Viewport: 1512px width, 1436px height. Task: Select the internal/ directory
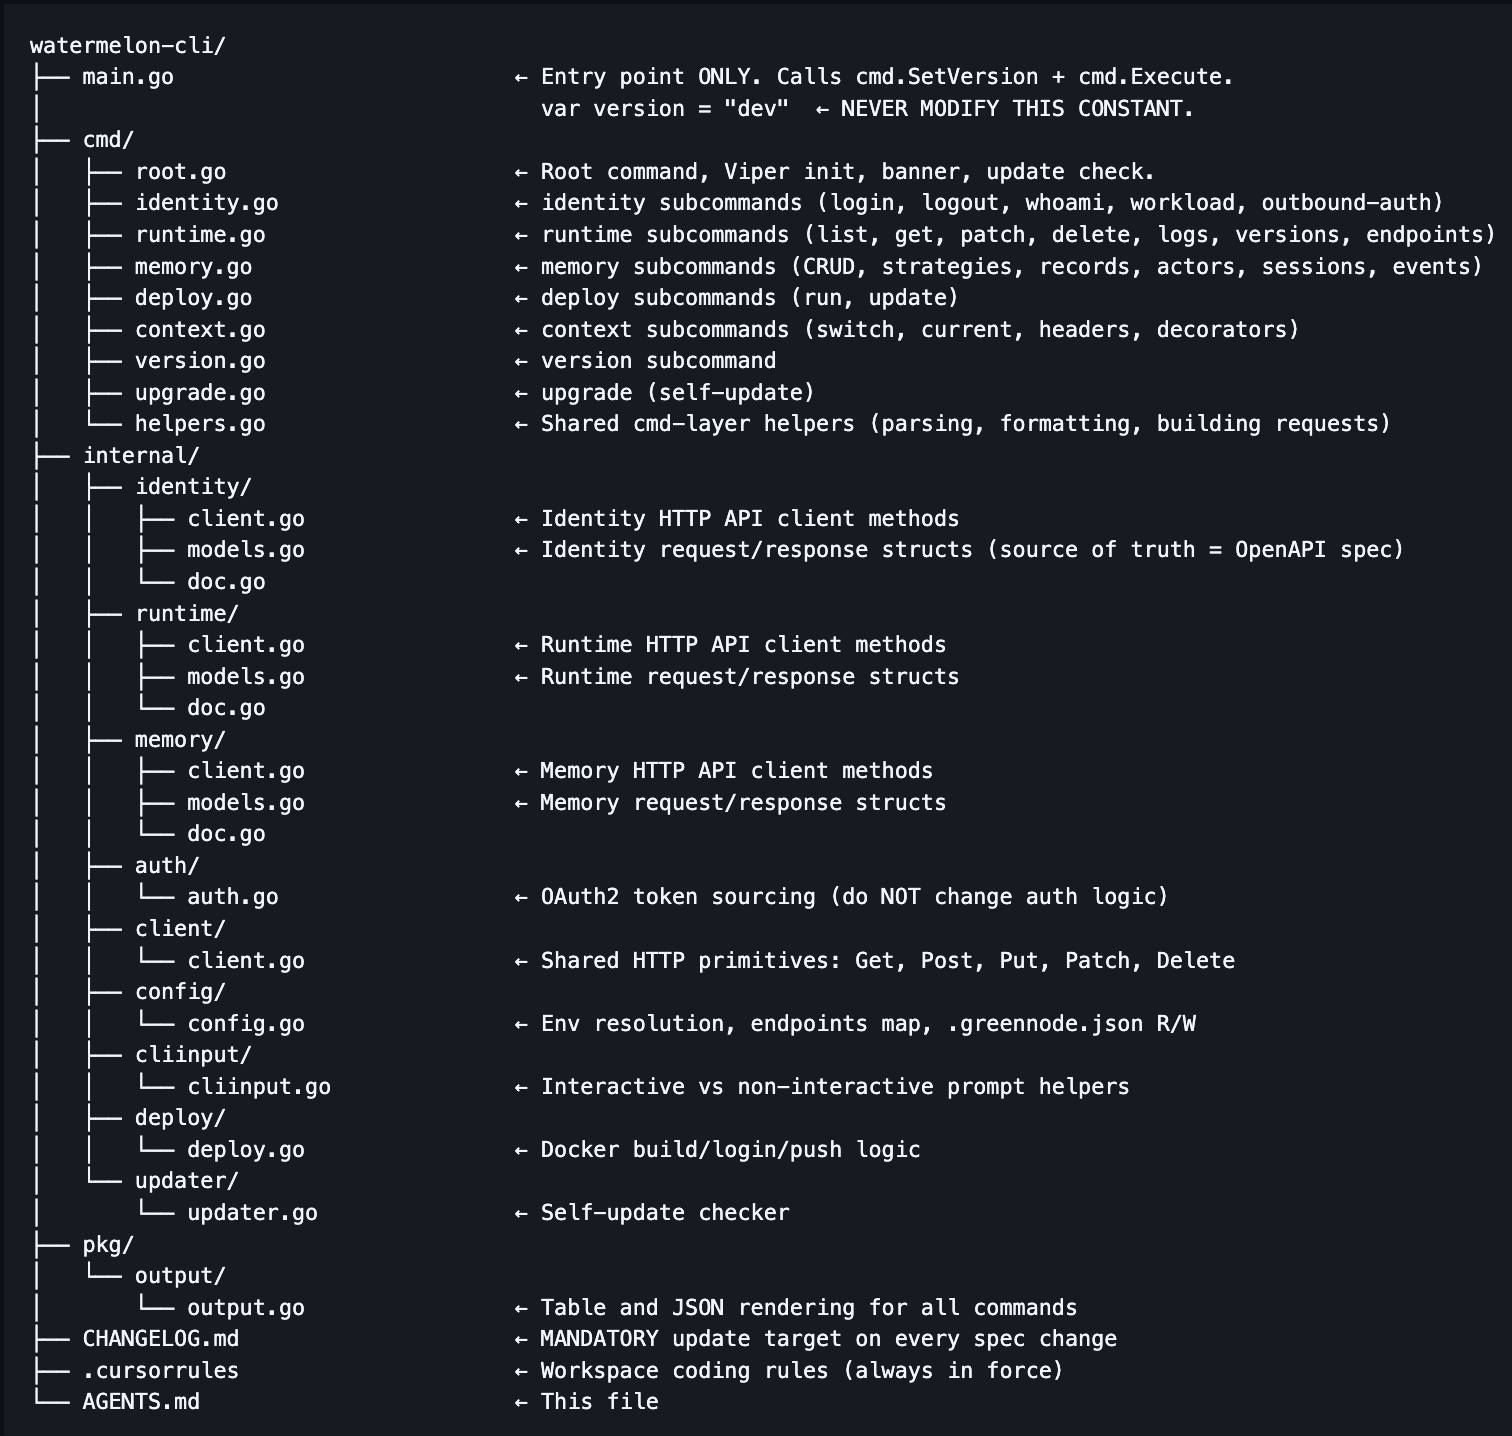(141, 456)
